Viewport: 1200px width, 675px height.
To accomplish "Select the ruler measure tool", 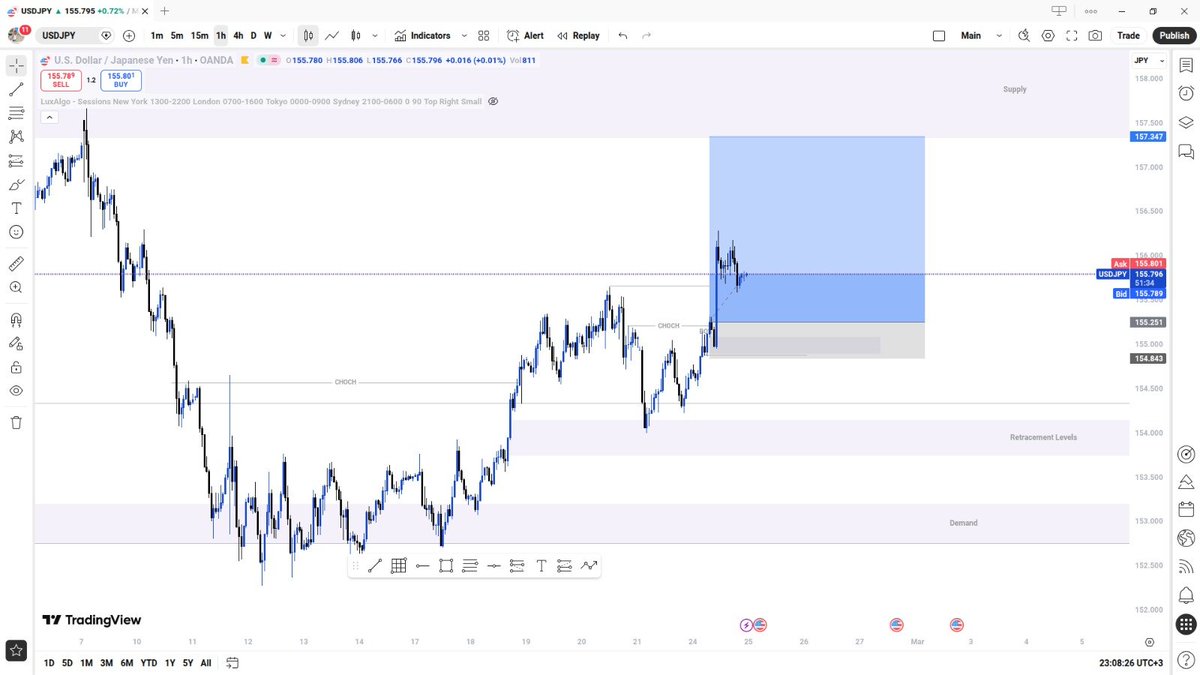I will [x=16, y=263].
